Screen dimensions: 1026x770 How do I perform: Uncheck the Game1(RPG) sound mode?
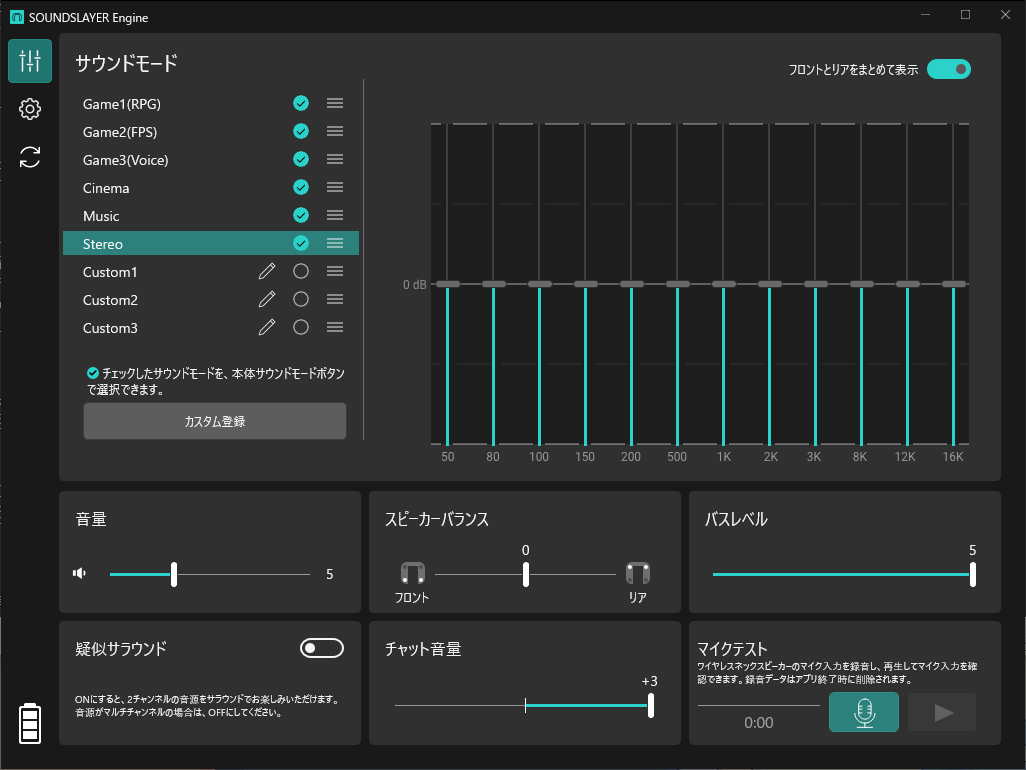point(301,103)
